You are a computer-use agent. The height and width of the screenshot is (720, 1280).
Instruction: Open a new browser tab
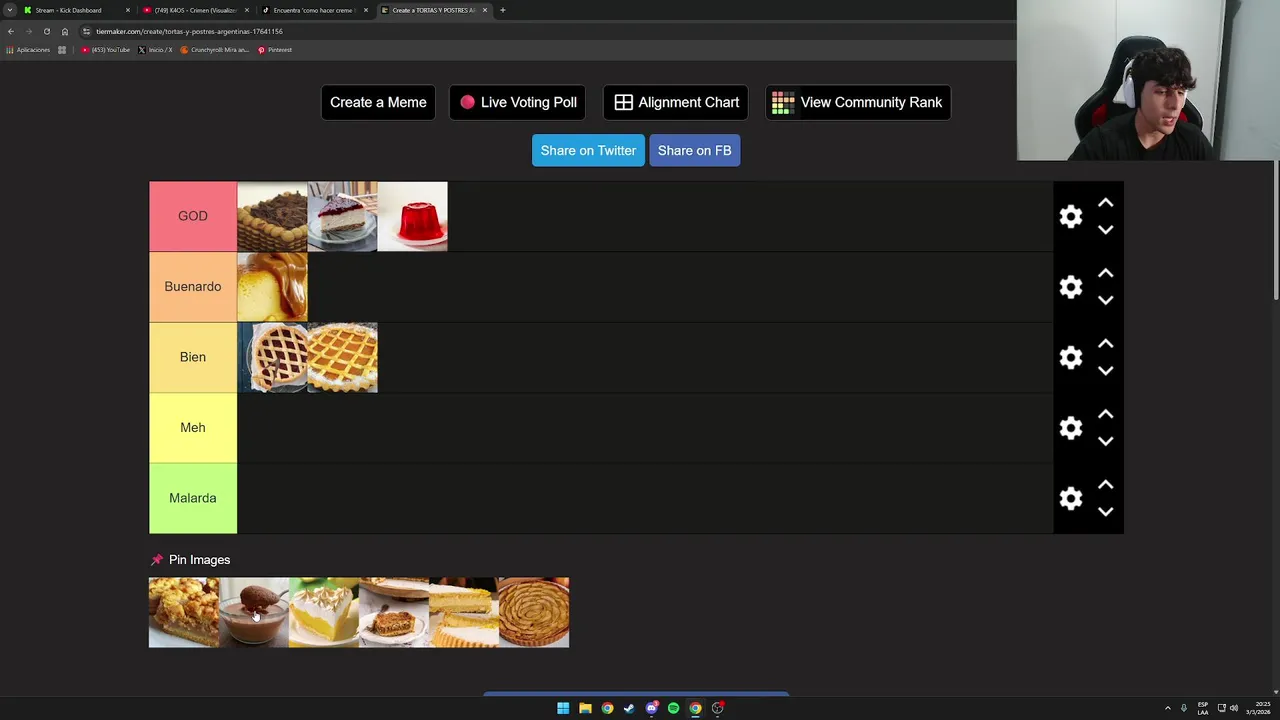[x=502, y=10]
